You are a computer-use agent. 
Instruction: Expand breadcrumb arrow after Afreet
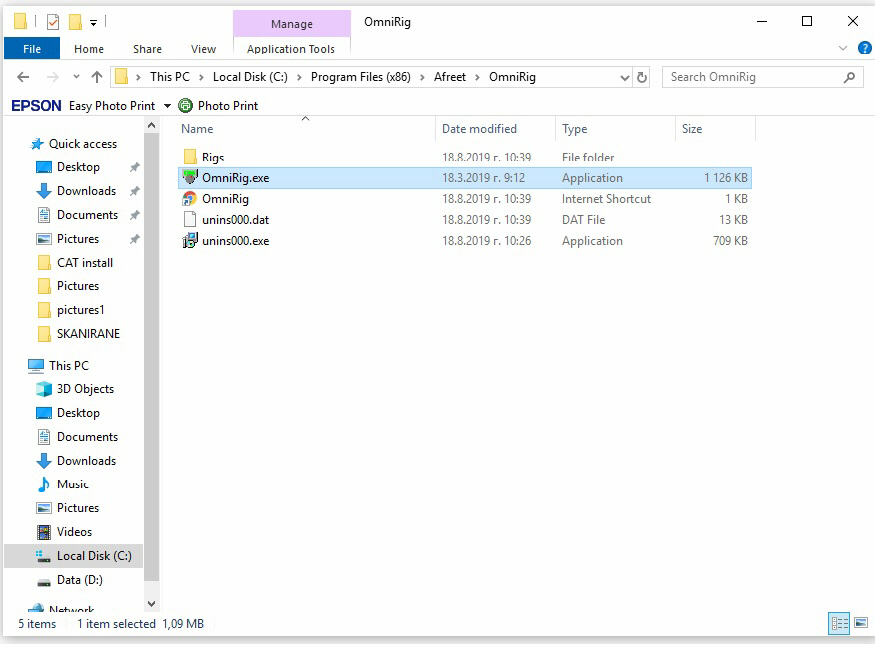tap(477, 77)
